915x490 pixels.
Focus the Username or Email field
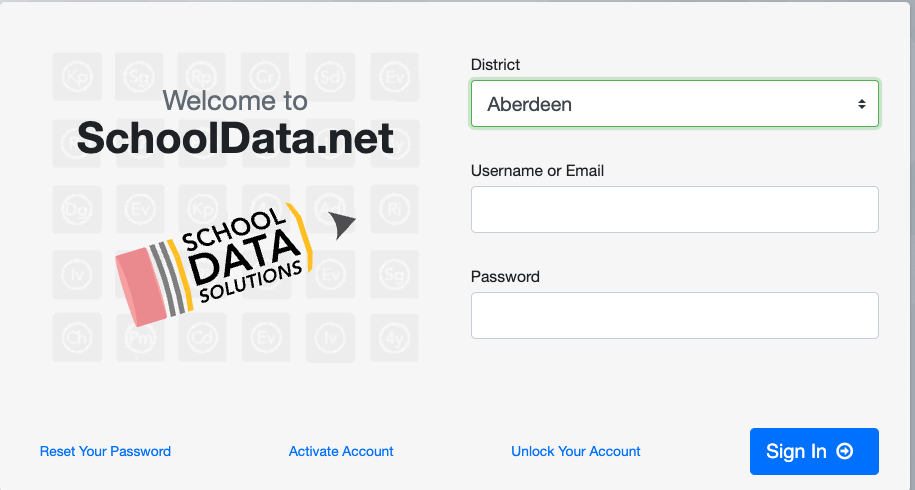[x=674, y=209]
